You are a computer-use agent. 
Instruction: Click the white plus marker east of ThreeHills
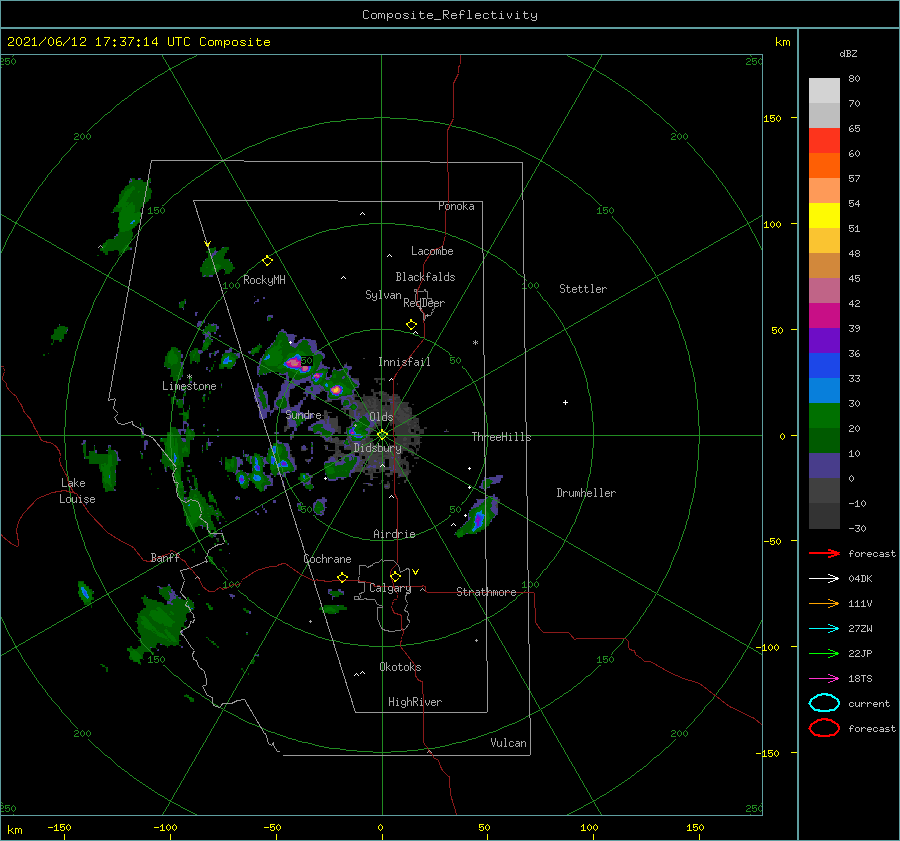pyautogui.click(x=565, y=402)
